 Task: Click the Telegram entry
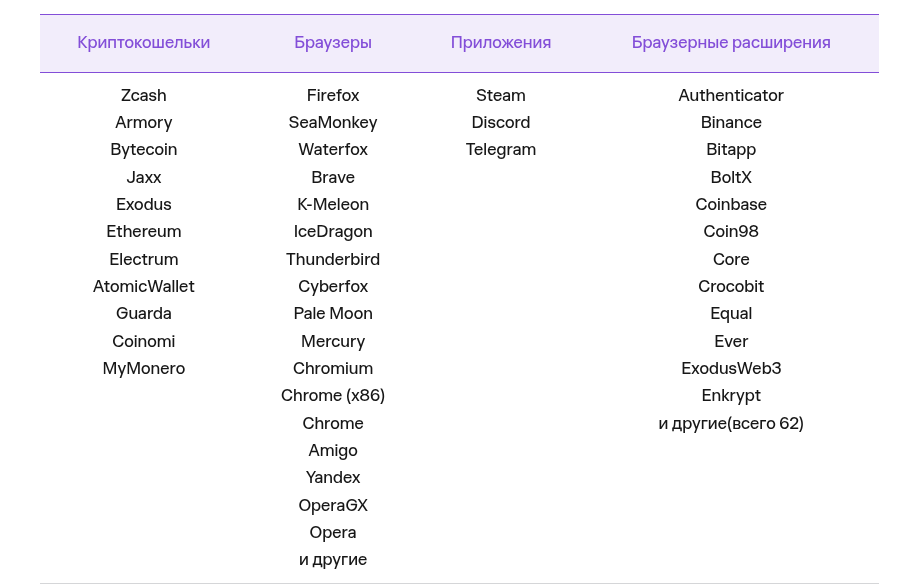(x=501, y=150)
